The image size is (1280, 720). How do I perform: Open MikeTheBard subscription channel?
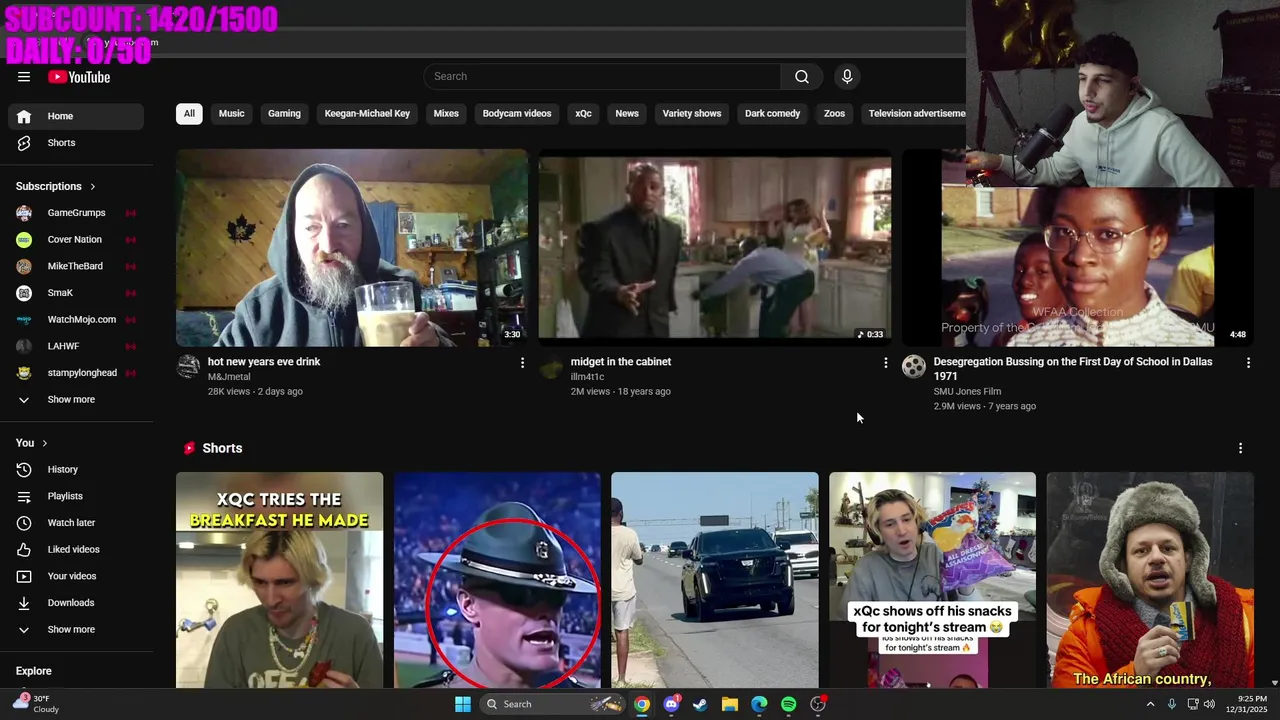click(76, 266)
